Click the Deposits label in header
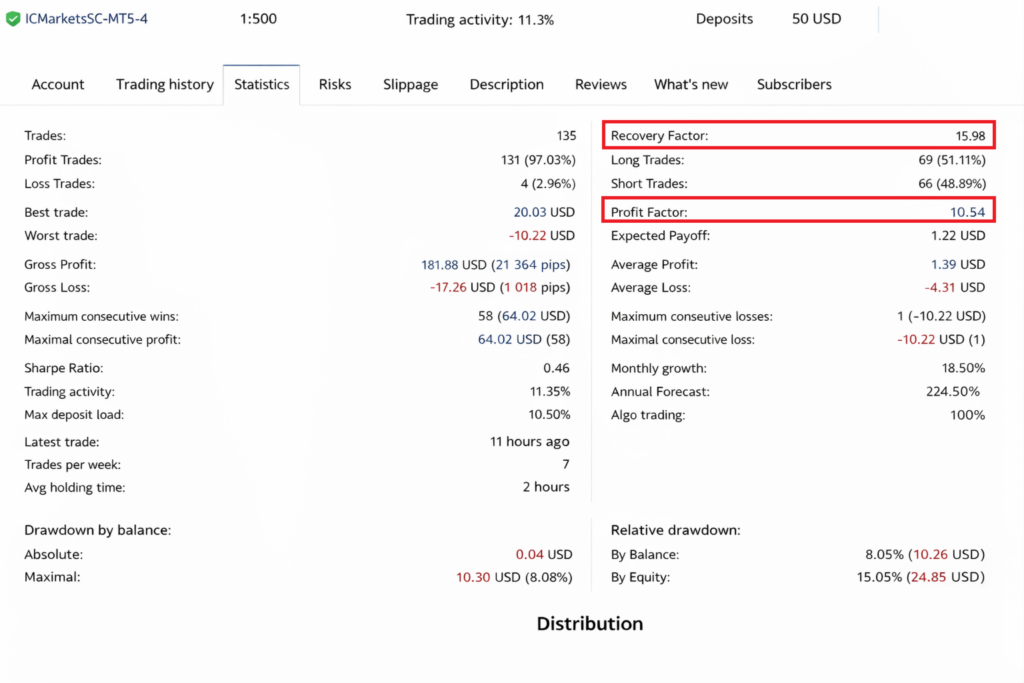 (x=724, y=19)
